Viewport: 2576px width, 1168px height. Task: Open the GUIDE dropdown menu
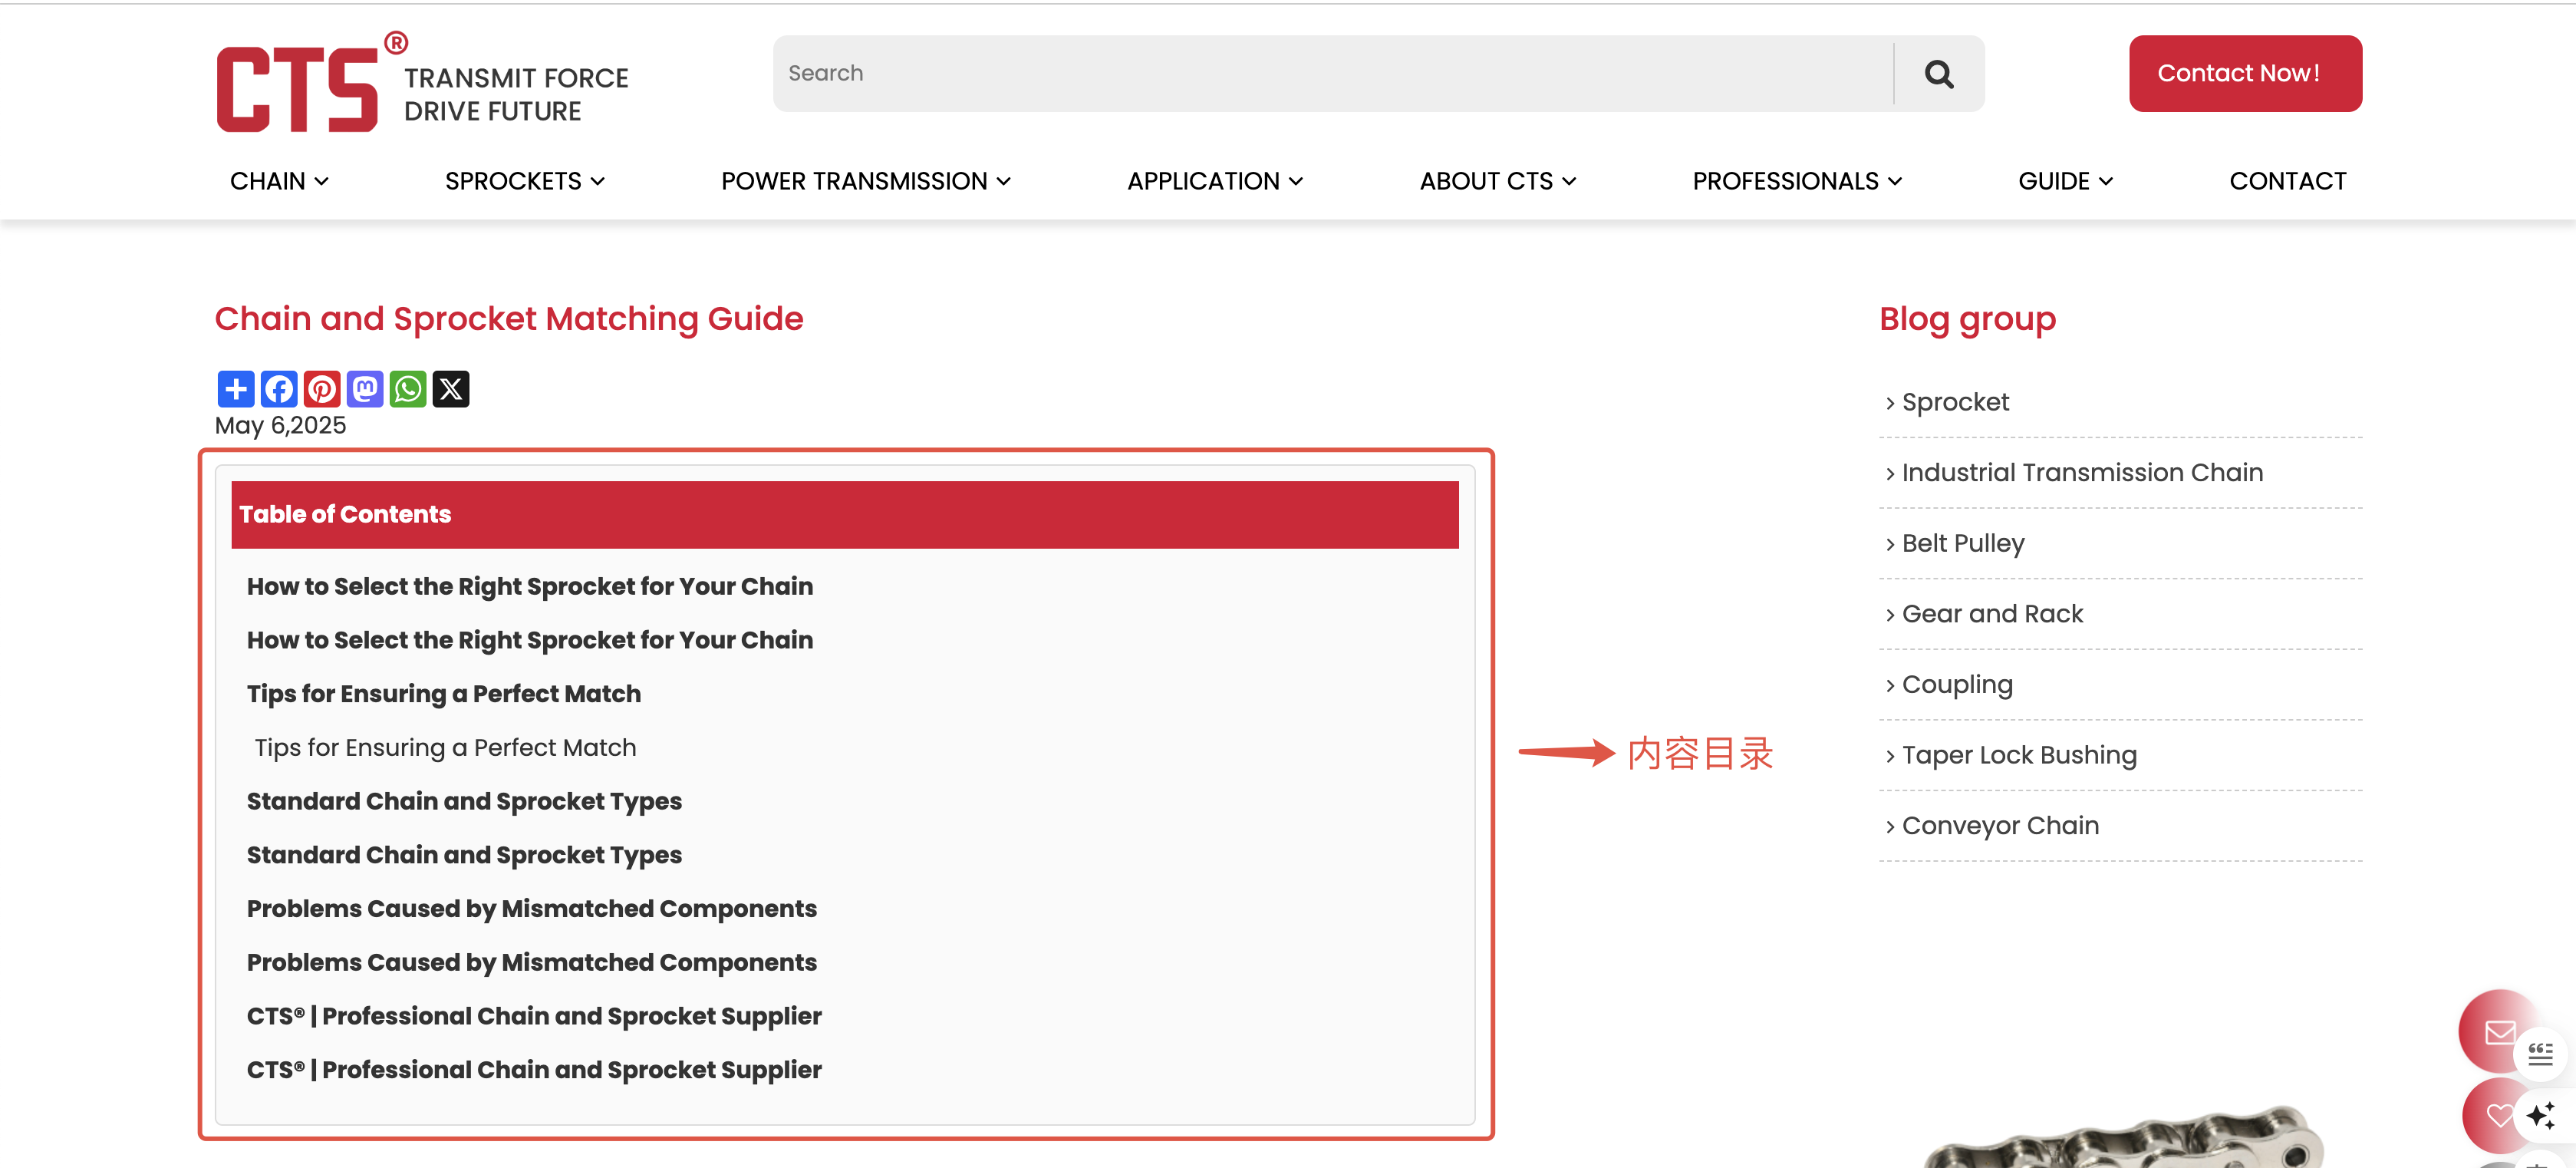[2065, 181]
